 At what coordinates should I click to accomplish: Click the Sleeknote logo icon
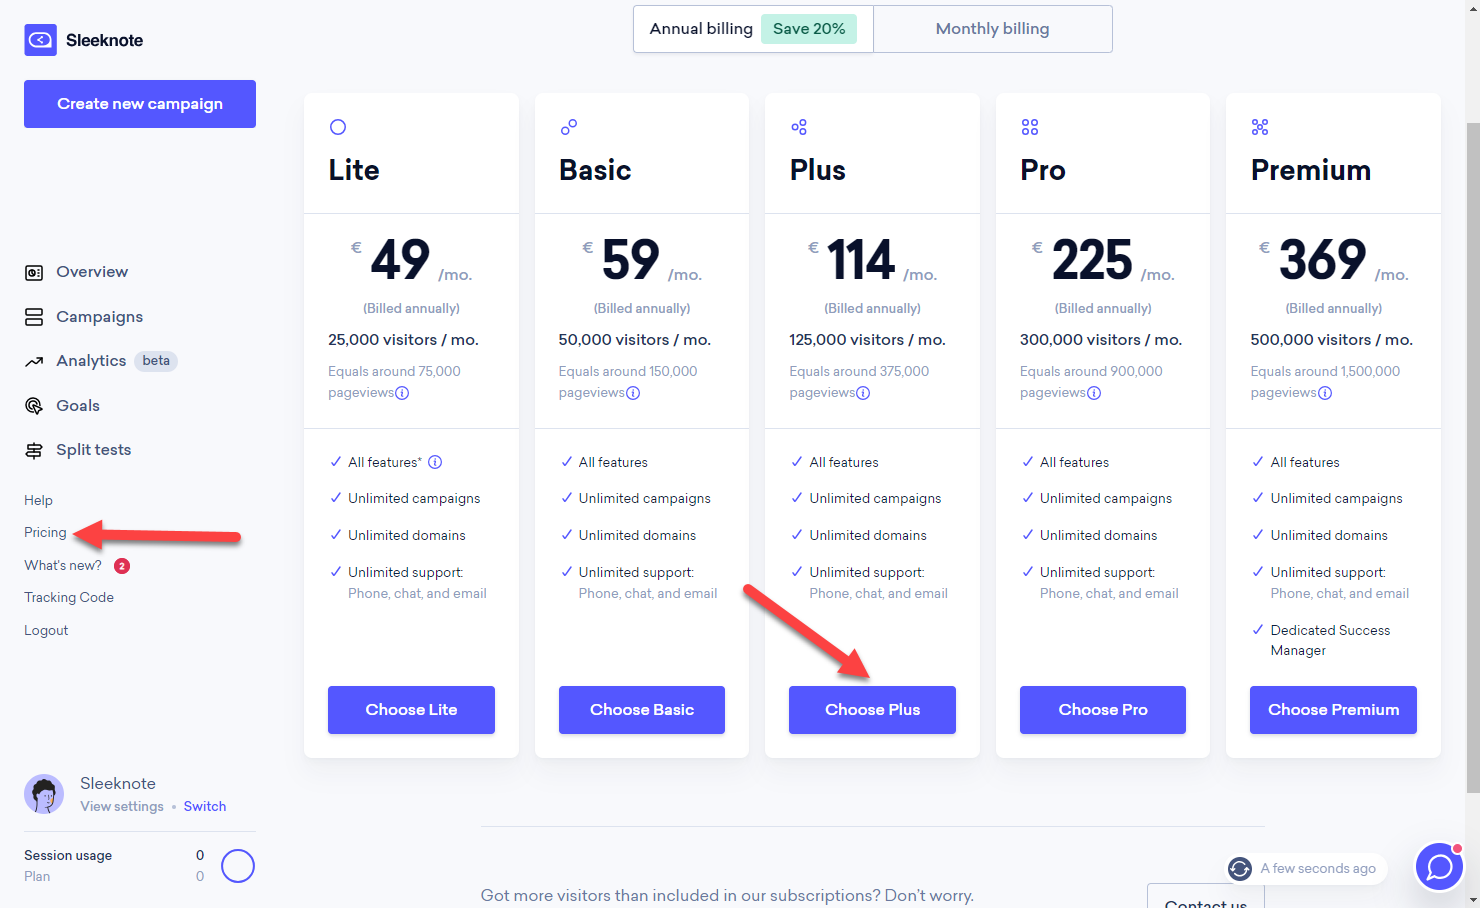pyautogui.click(x=40, y=40)
